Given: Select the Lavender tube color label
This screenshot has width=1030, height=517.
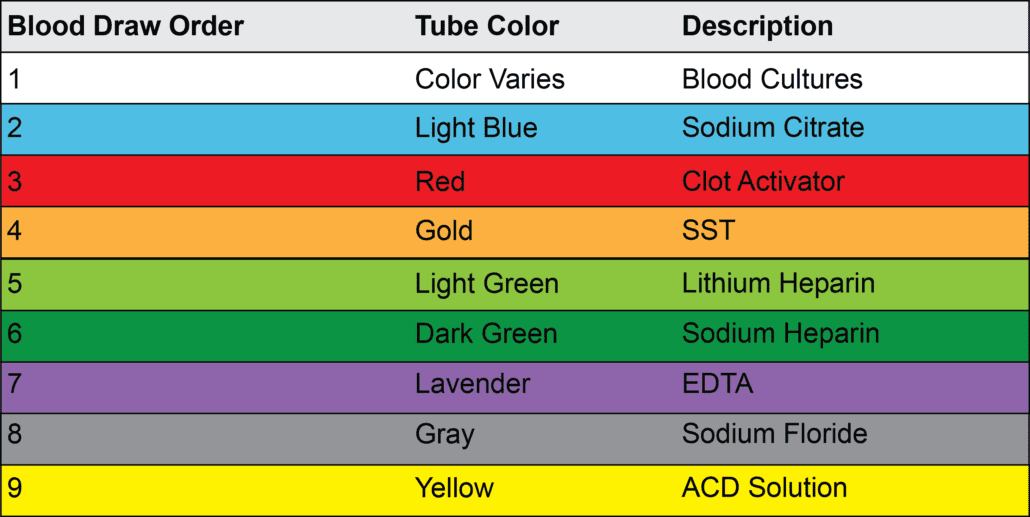Looking at the screenshot, I should 473,384.
